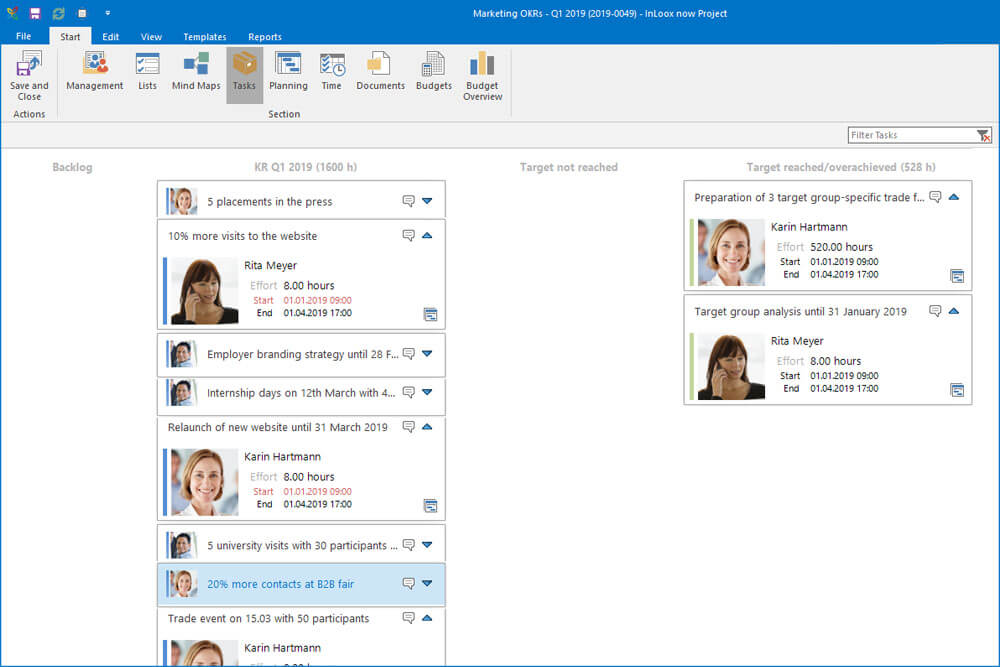The image size is (1000, 667).
Task: Click planning icon in Preparation of 3 target card
Action: (x=957, y=275)
